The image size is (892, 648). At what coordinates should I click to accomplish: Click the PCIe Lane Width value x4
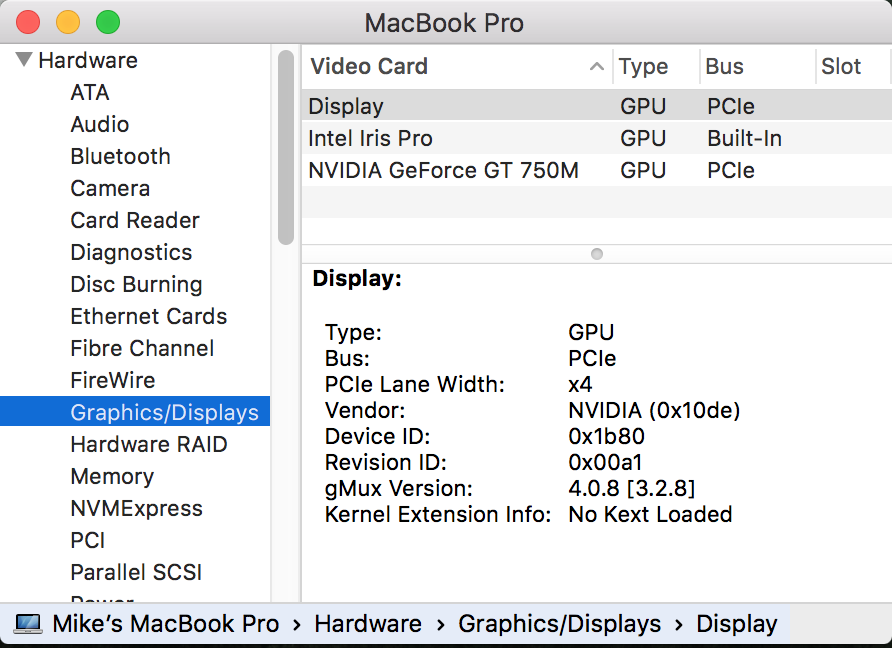(x=580, y=385)
